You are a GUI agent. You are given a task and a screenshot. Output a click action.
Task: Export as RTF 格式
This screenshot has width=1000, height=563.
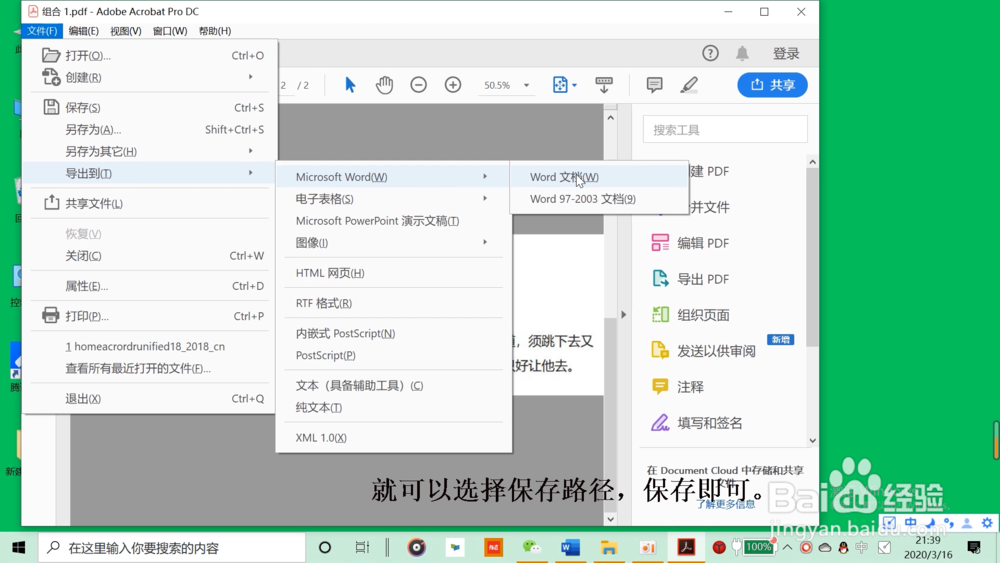point(393,303)
